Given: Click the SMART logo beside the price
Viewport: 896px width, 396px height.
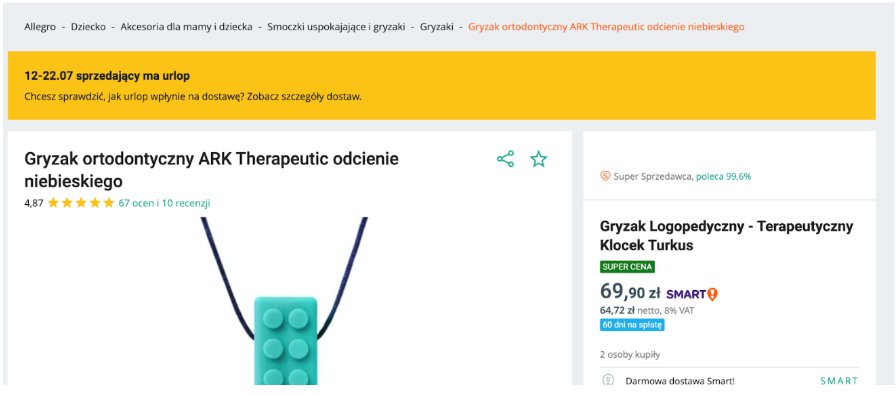Looking at the screenshot, I should point(686,295).
